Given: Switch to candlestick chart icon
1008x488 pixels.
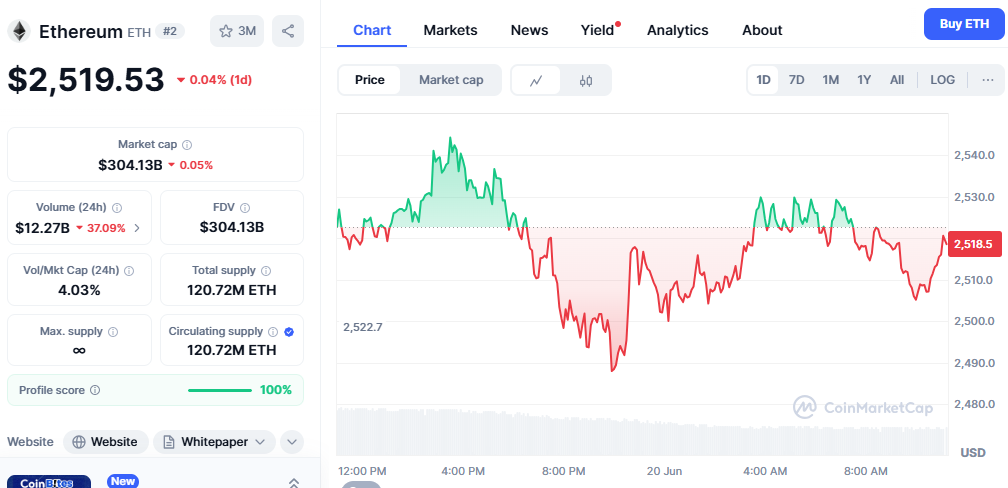Looking at the screenshot, I should 586,80.
